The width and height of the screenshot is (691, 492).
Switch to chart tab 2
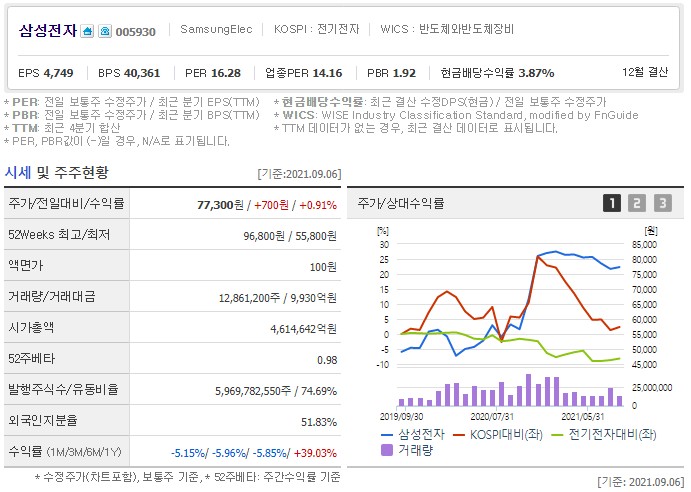coord(637,203)
